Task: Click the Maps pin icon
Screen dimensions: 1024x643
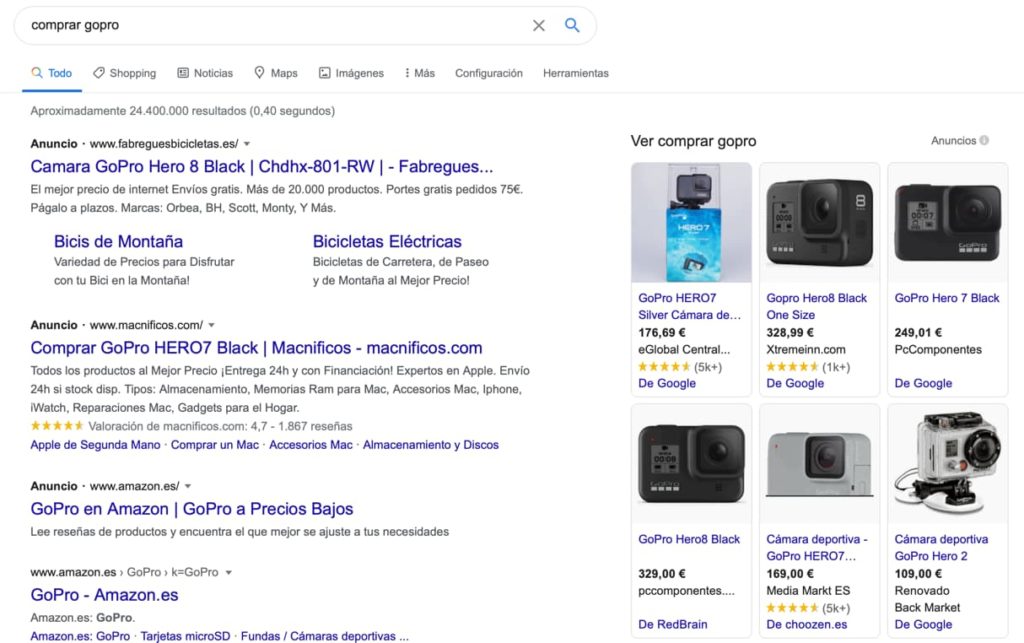Action: (258, 72)
